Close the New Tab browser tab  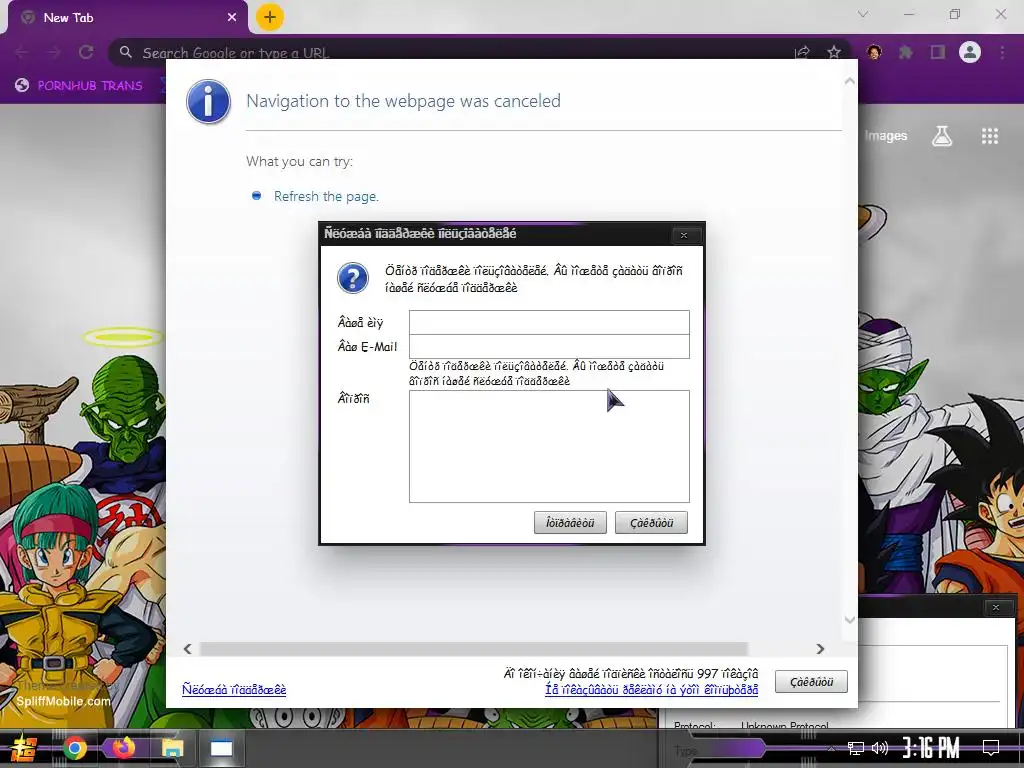coord(232,18)
